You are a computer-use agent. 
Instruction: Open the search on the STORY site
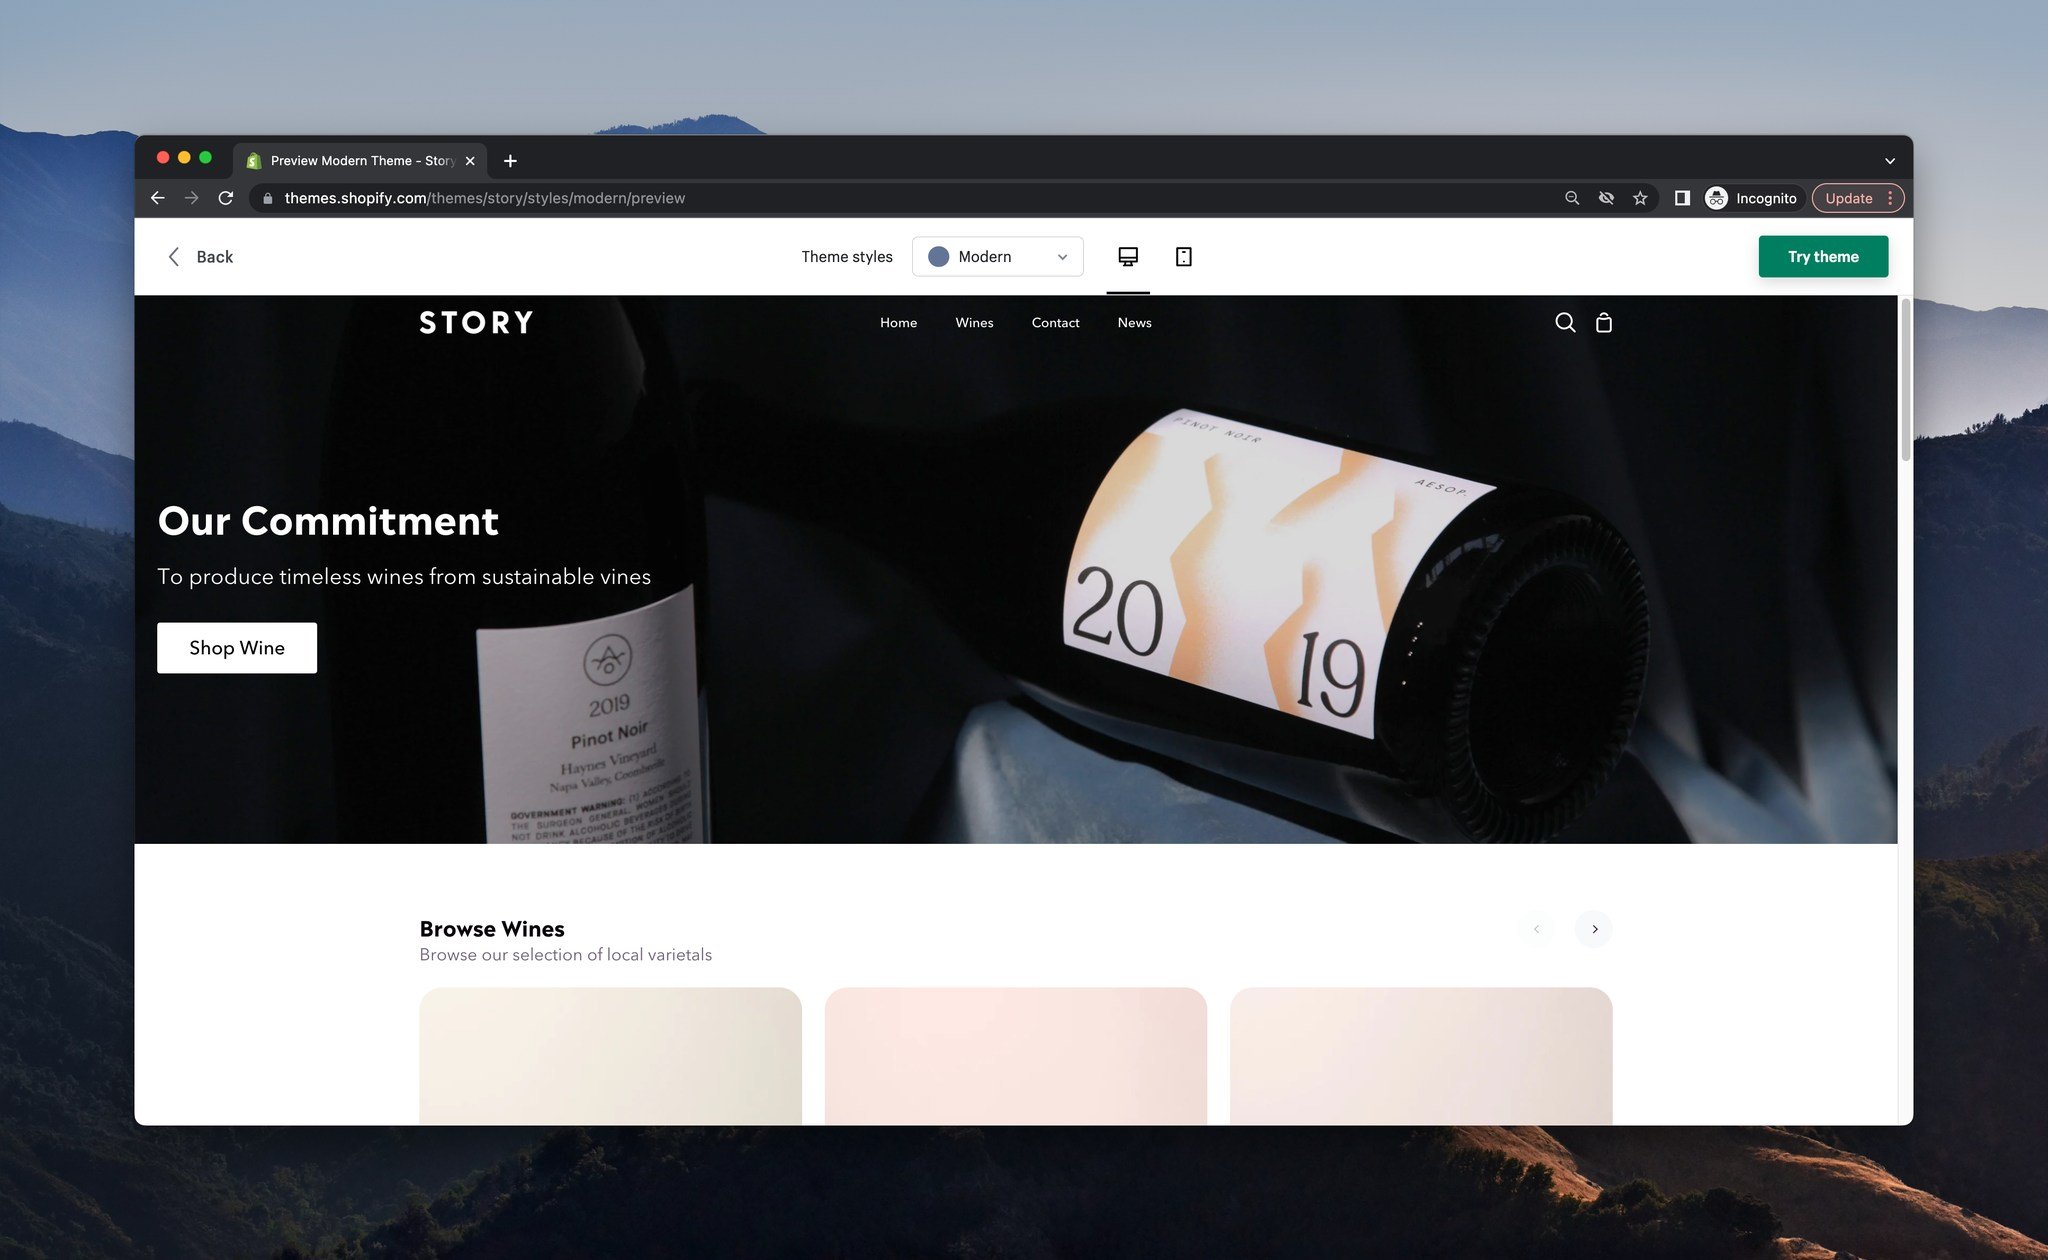1564,322
